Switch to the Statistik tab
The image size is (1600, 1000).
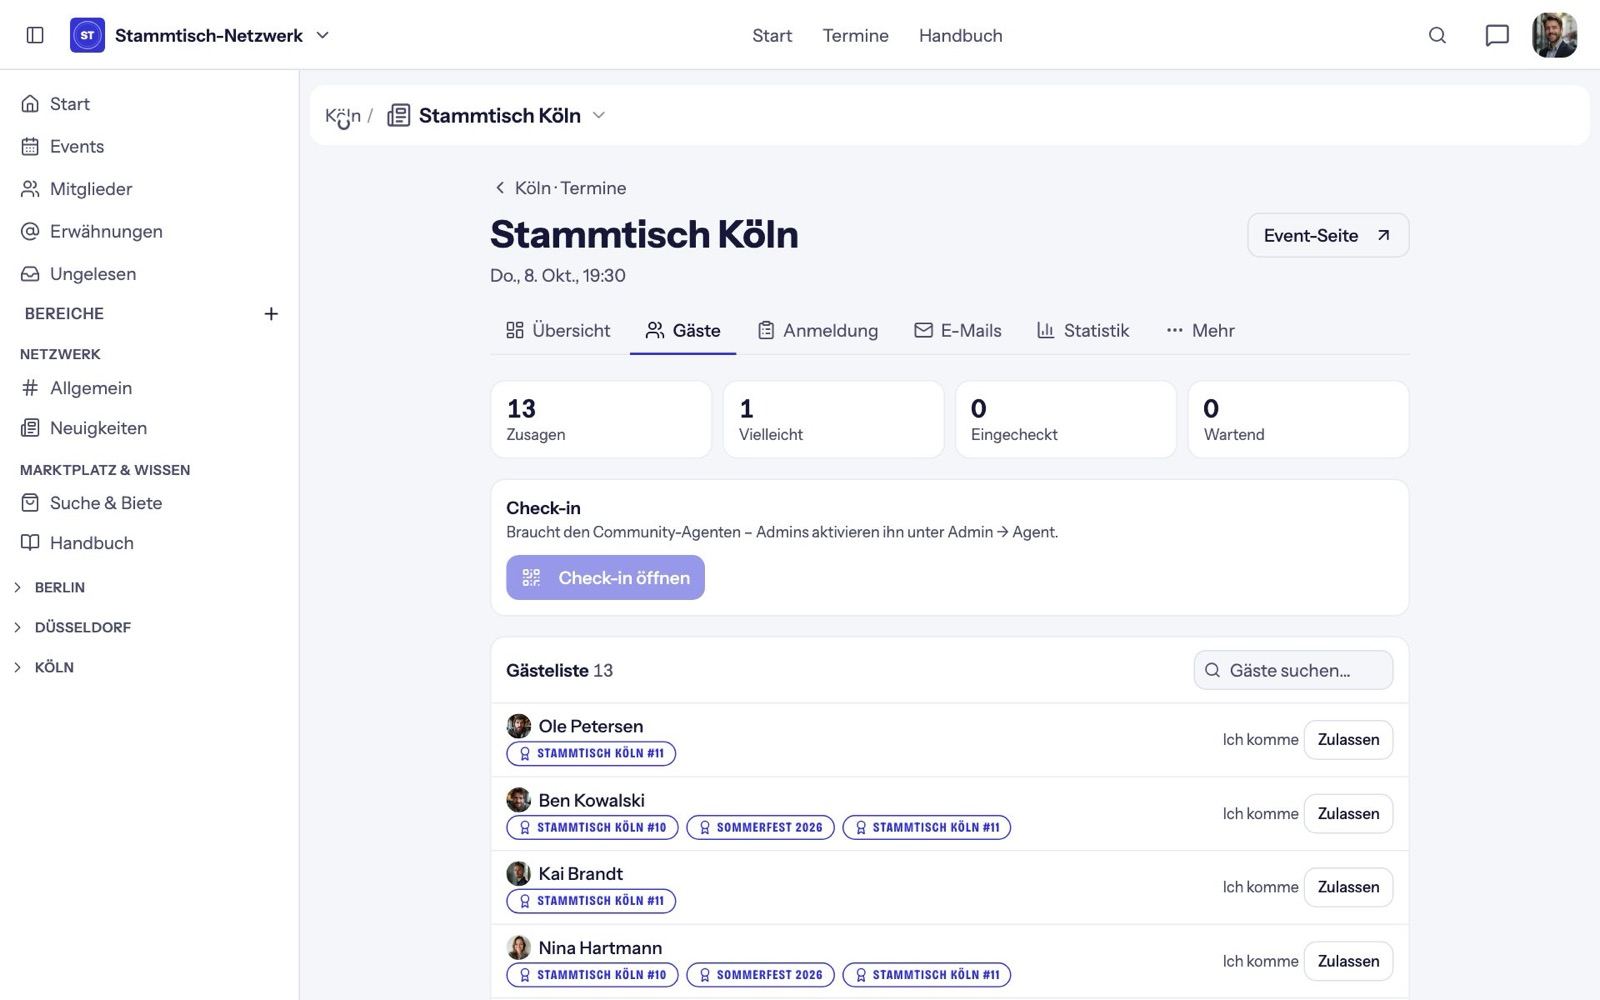(x=1083, y=330)
